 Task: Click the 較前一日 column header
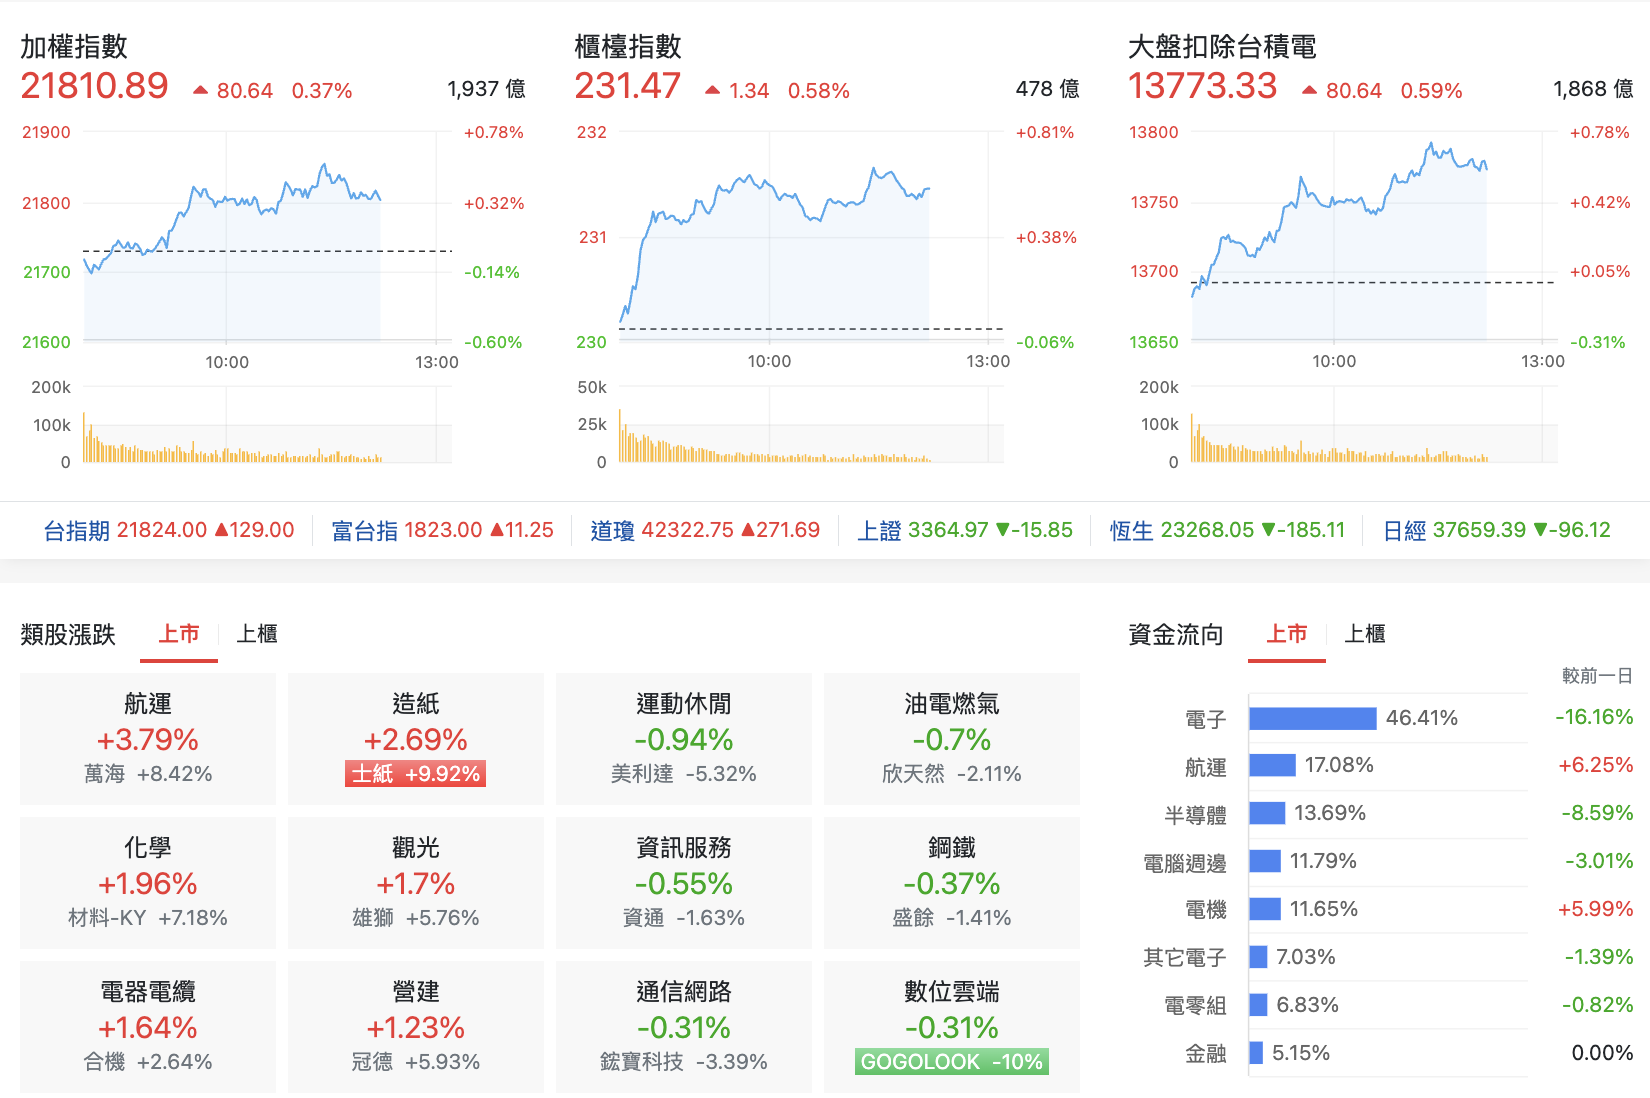tap(1597, 676)
